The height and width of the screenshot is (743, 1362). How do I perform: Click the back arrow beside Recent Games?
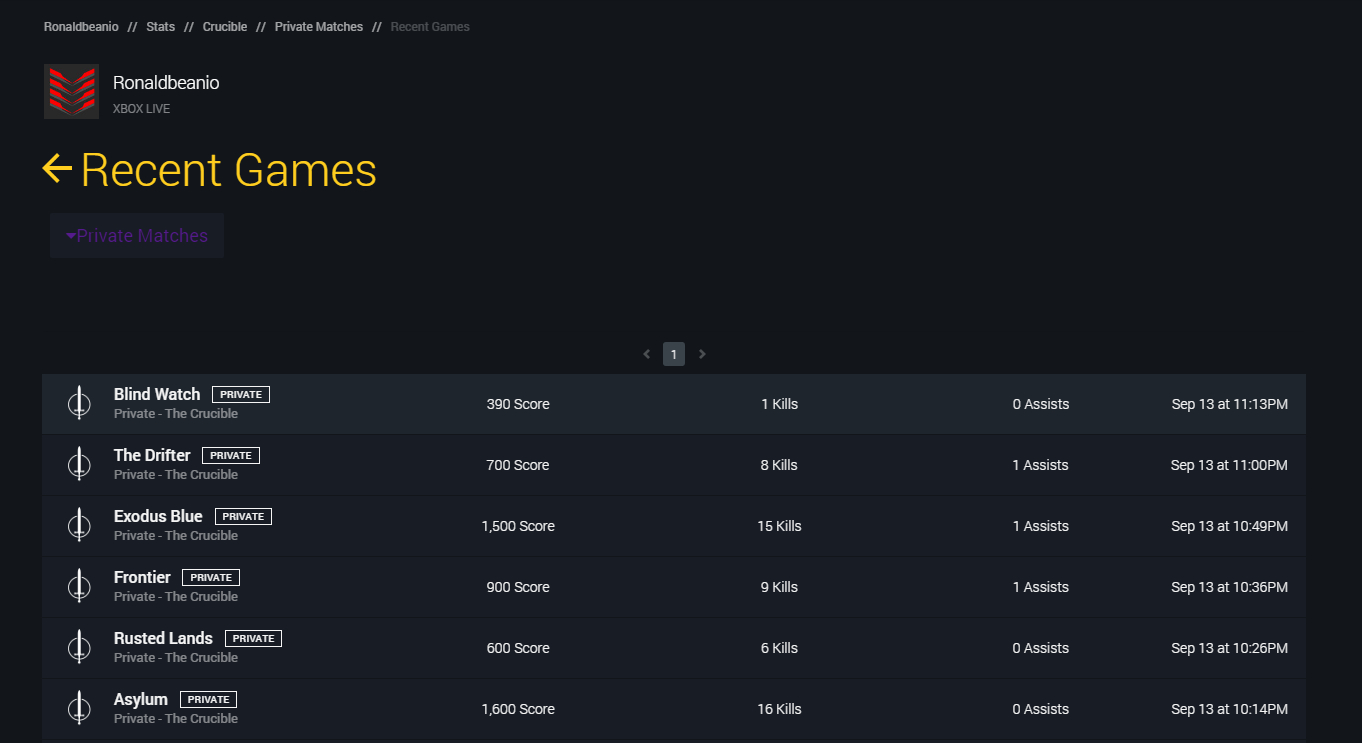pos(57,169)
